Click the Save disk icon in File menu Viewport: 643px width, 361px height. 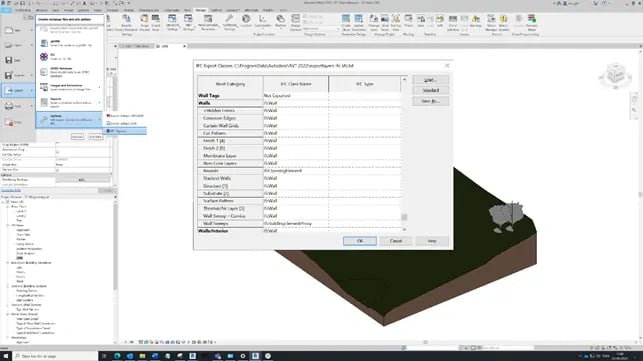point(9,60)
